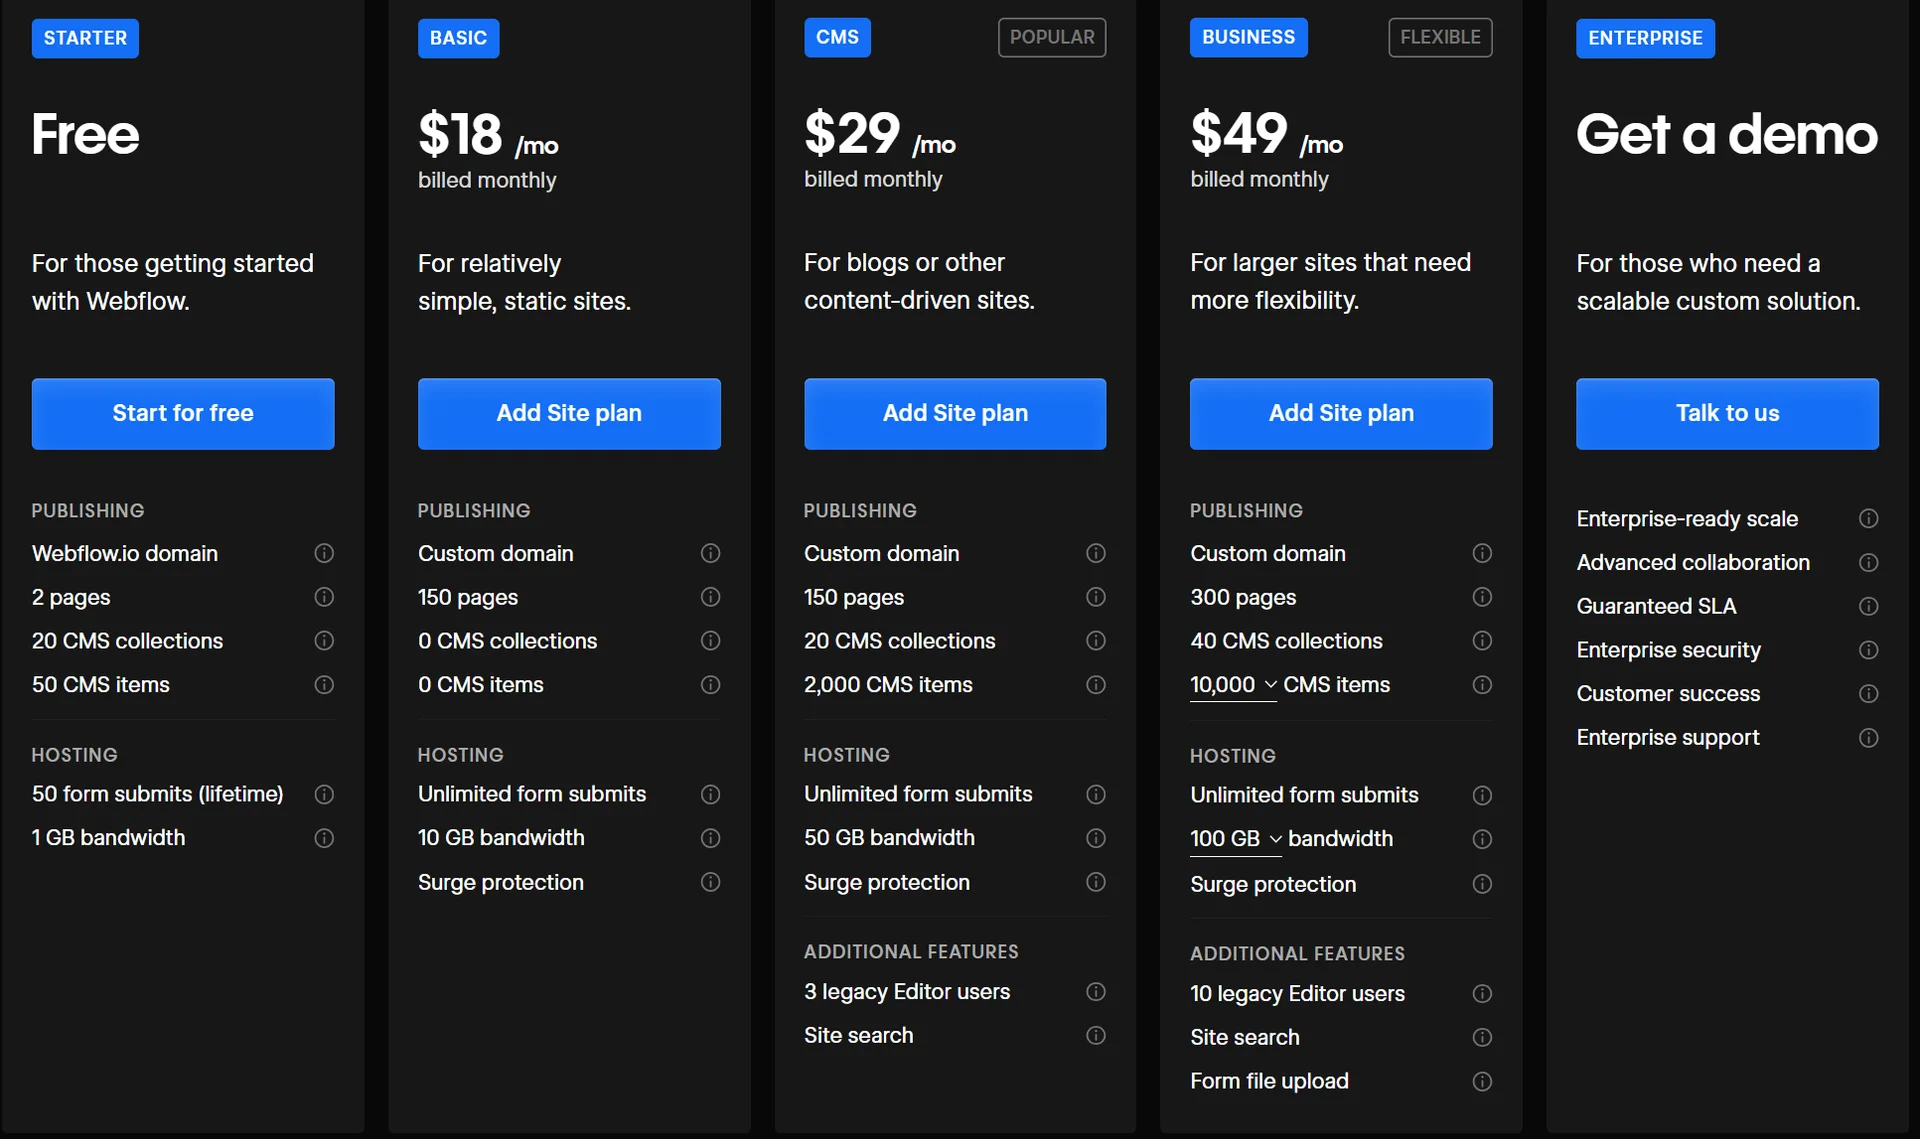Click info icon for 50 form submits (lifetime)
This screenshot has width=1920, height=1139.
[x=324, y=794]
